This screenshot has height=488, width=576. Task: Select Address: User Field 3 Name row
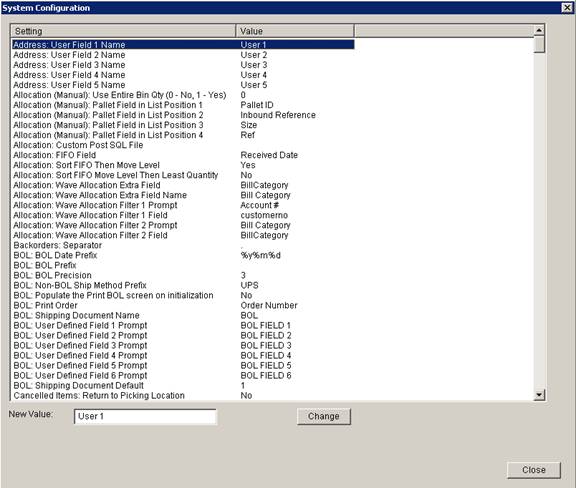[183, 65]
